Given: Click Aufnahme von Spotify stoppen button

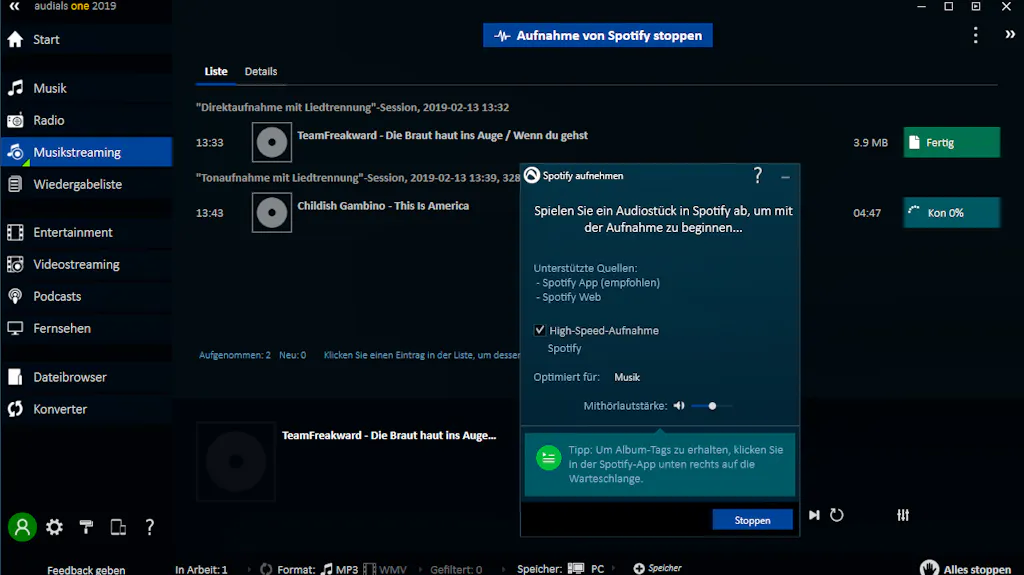Looking at the screenshot, I should tap(598, 35).
